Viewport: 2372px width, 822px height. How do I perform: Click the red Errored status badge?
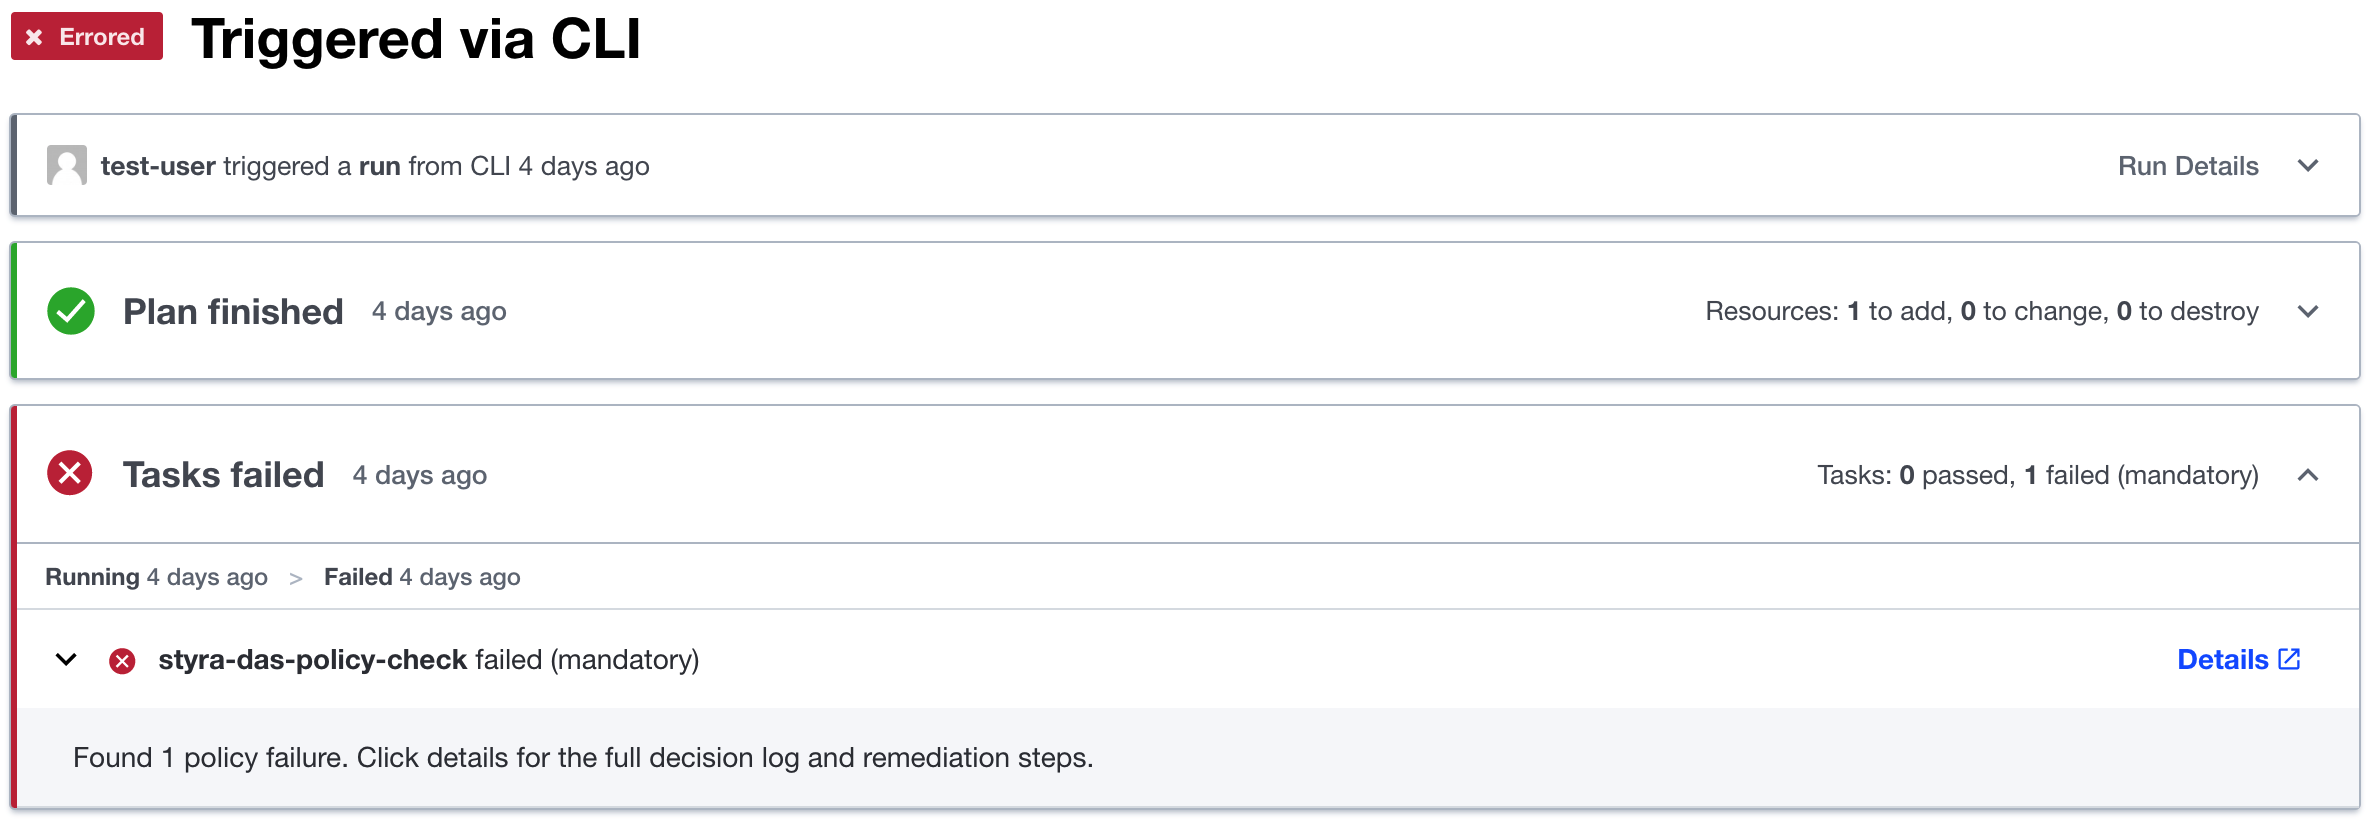click(x=87, y=37)
